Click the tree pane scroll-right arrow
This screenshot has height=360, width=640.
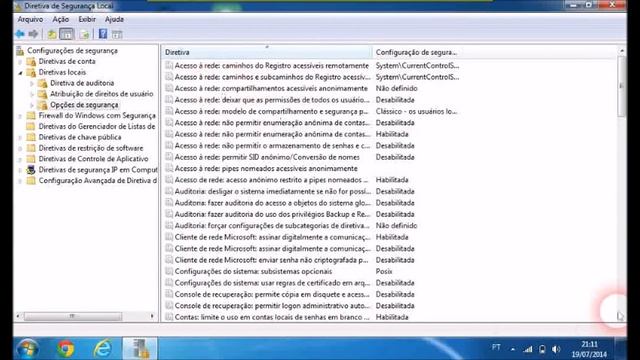tap(152, 316)
